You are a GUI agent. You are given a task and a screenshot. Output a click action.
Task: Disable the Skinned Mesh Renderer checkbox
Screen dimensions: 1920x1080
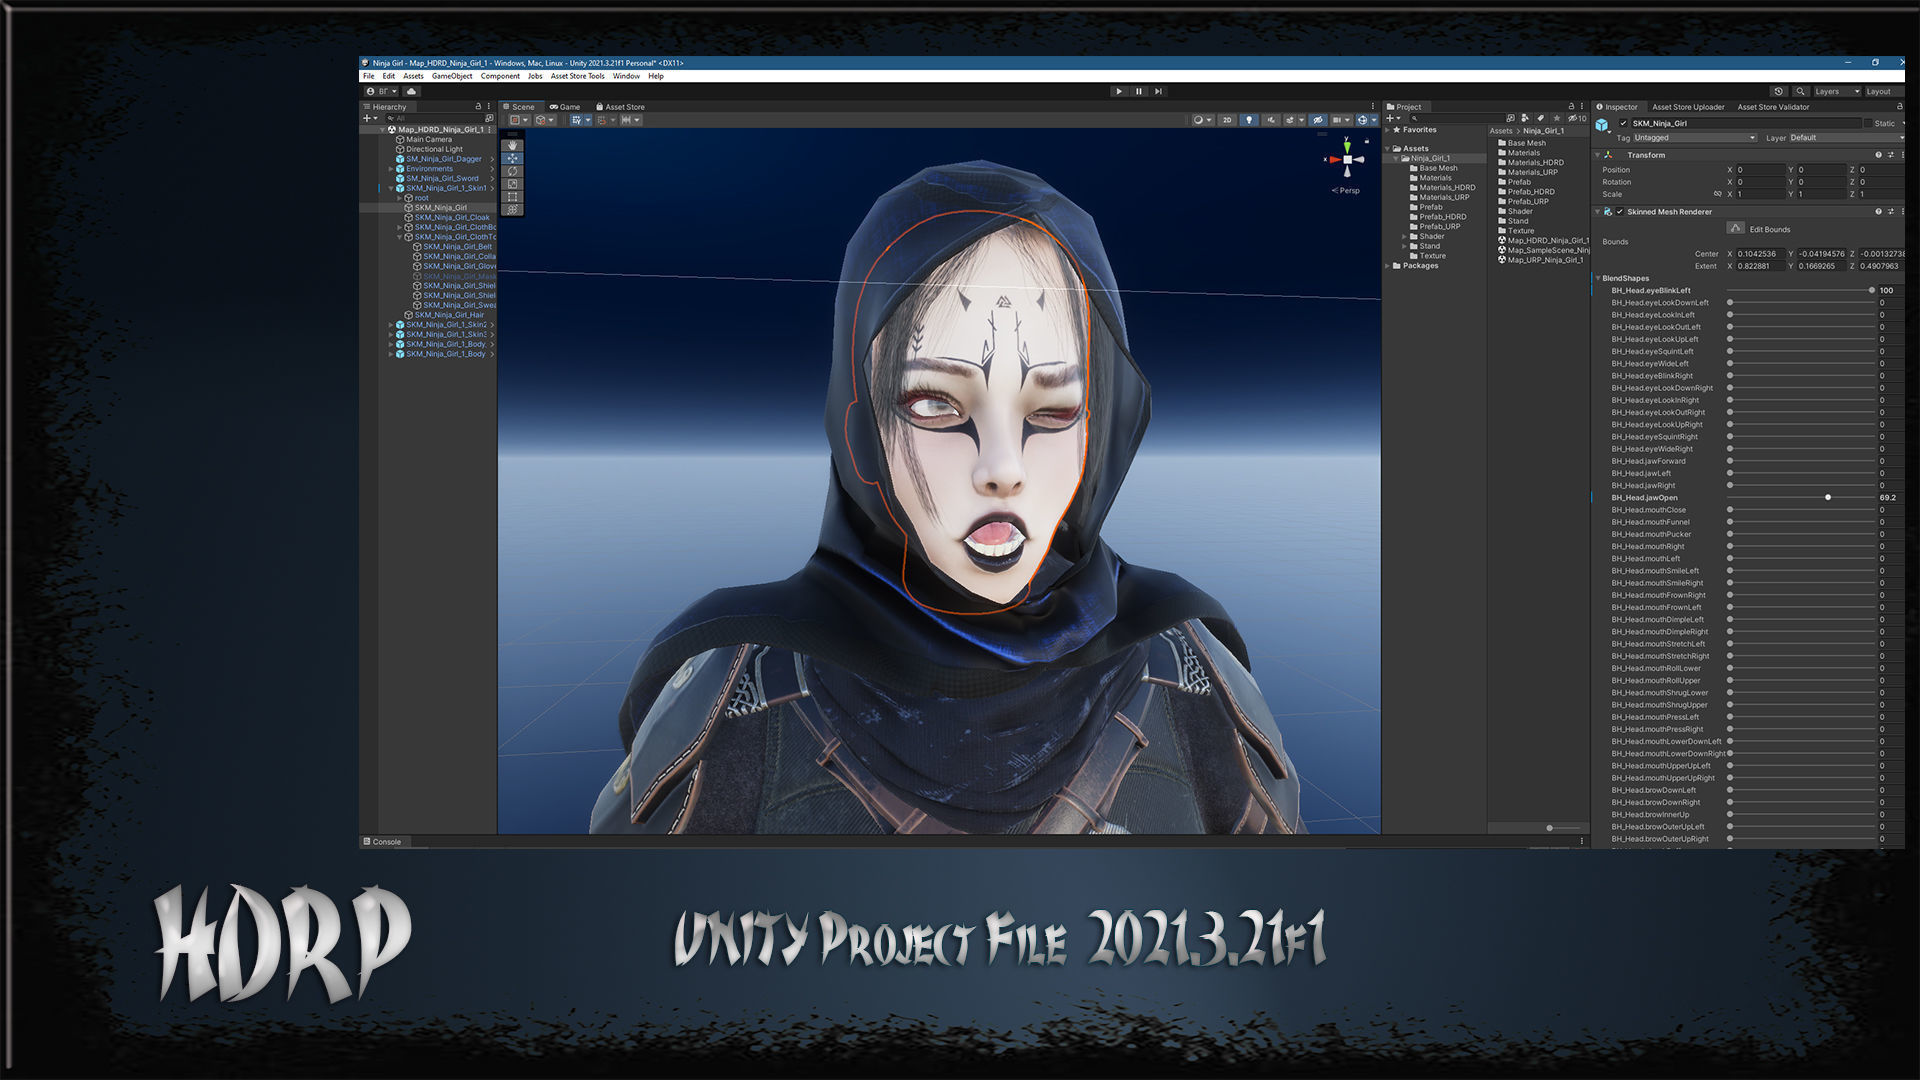coord(1620,212)
